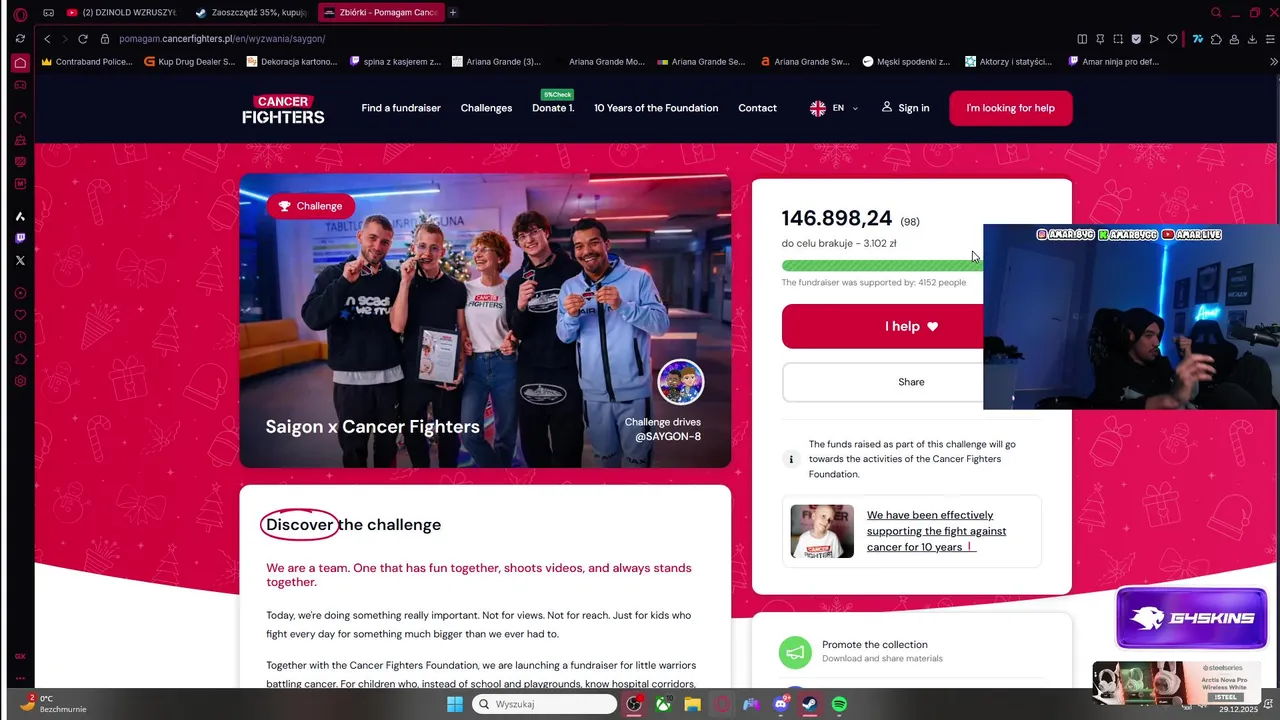The width and height of the screenshot is (1280, 720).
Task: Go back with the browser back arrow
Action: [x=47, y=39]
